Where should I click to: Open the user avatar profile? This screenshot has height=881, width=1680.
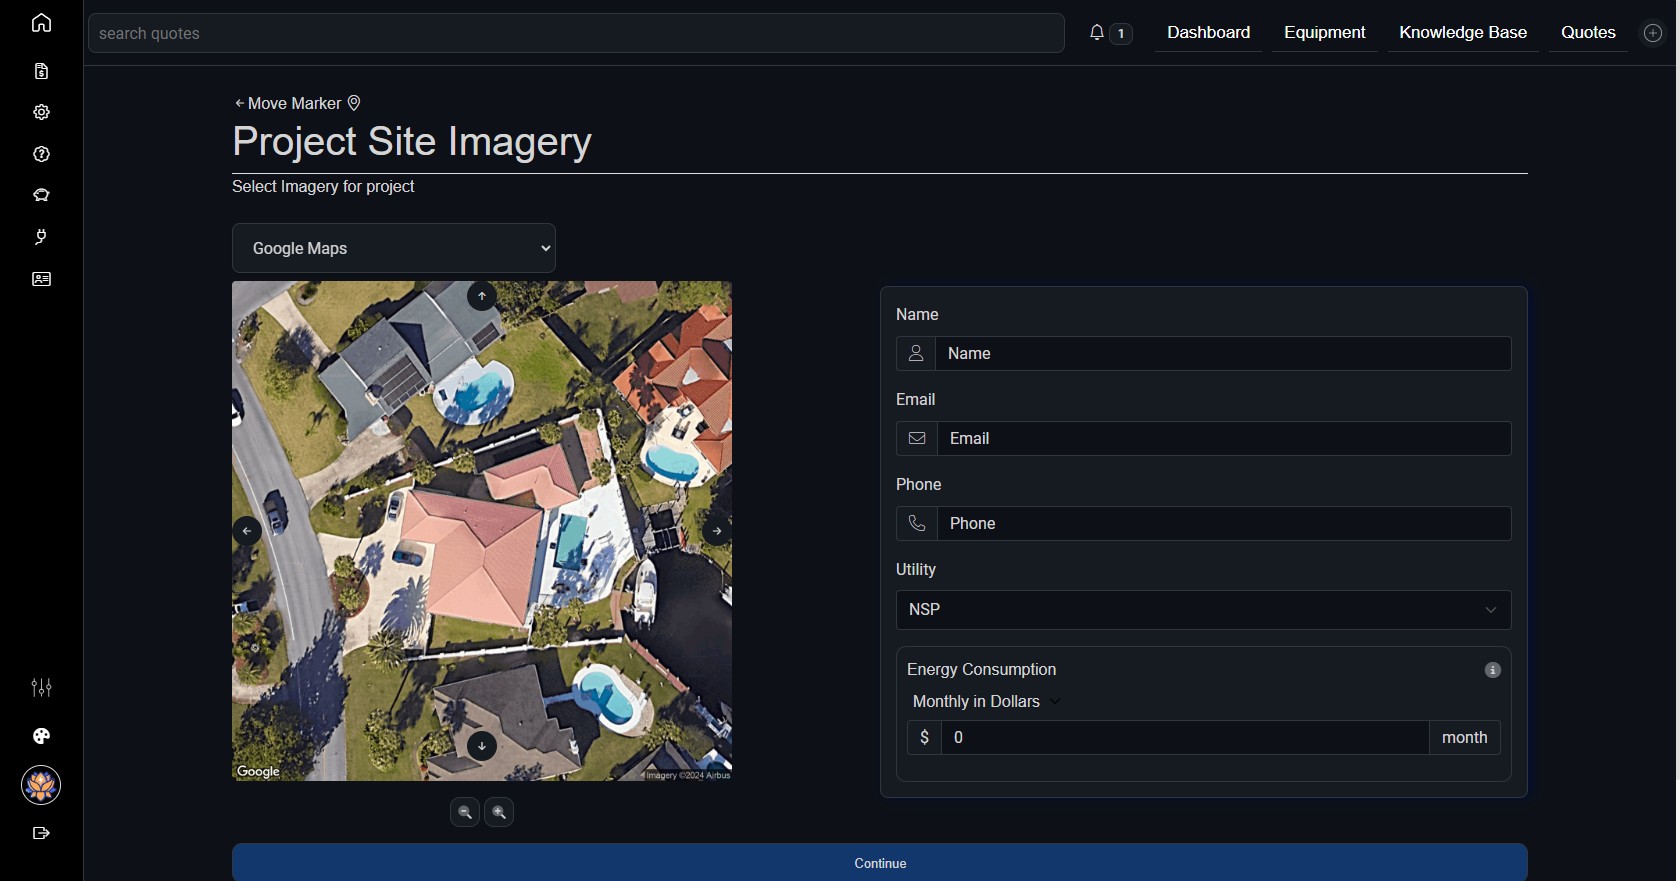tap(41, 785)
